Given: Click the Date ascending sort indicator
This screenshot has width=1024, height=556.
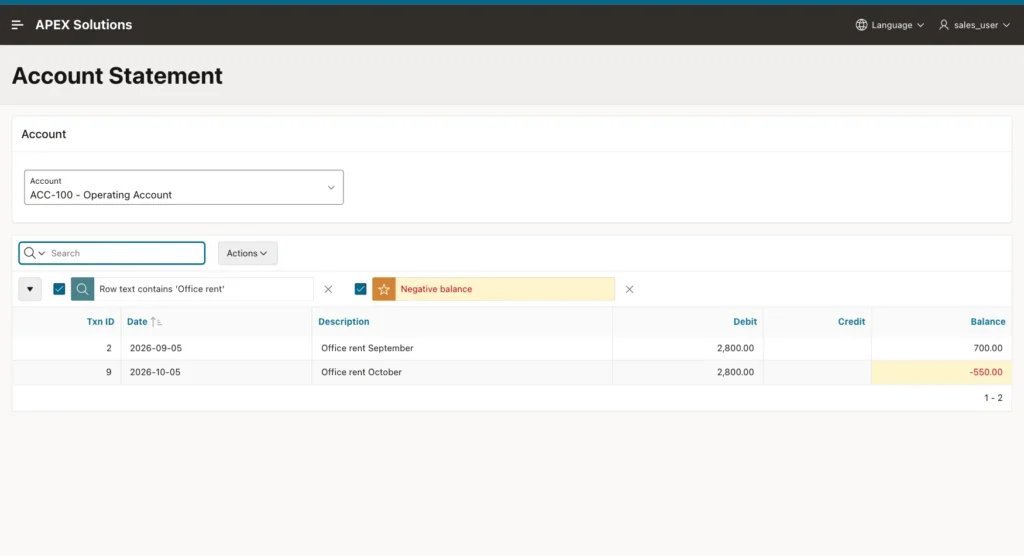Looking at the screenshot, I should pos(155,321).
